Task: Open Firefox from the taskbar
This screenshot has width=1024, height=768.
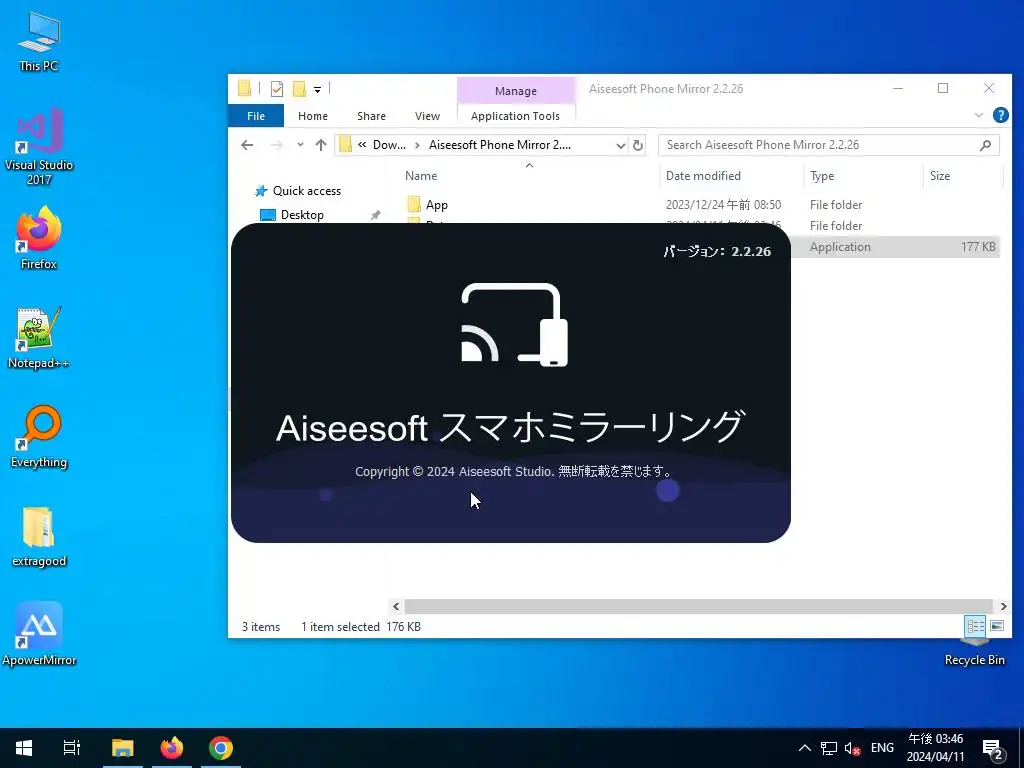Action: click(x=172, y=748)
